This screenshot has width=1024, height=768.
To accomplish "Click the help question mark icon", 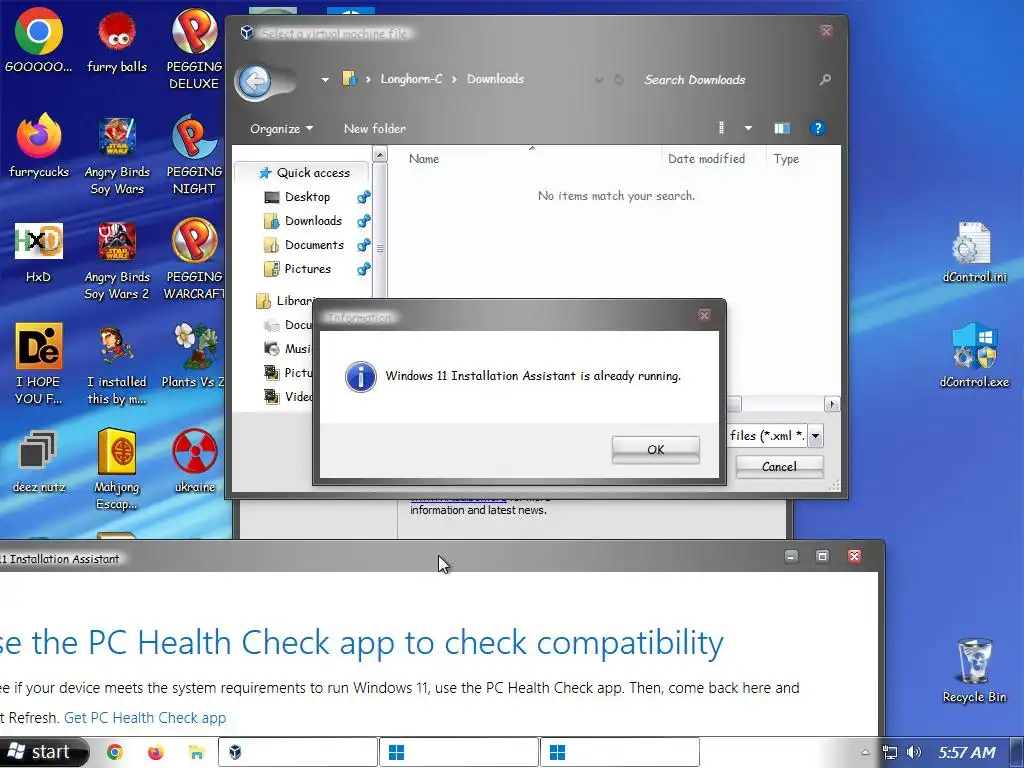I will [817, 128].
